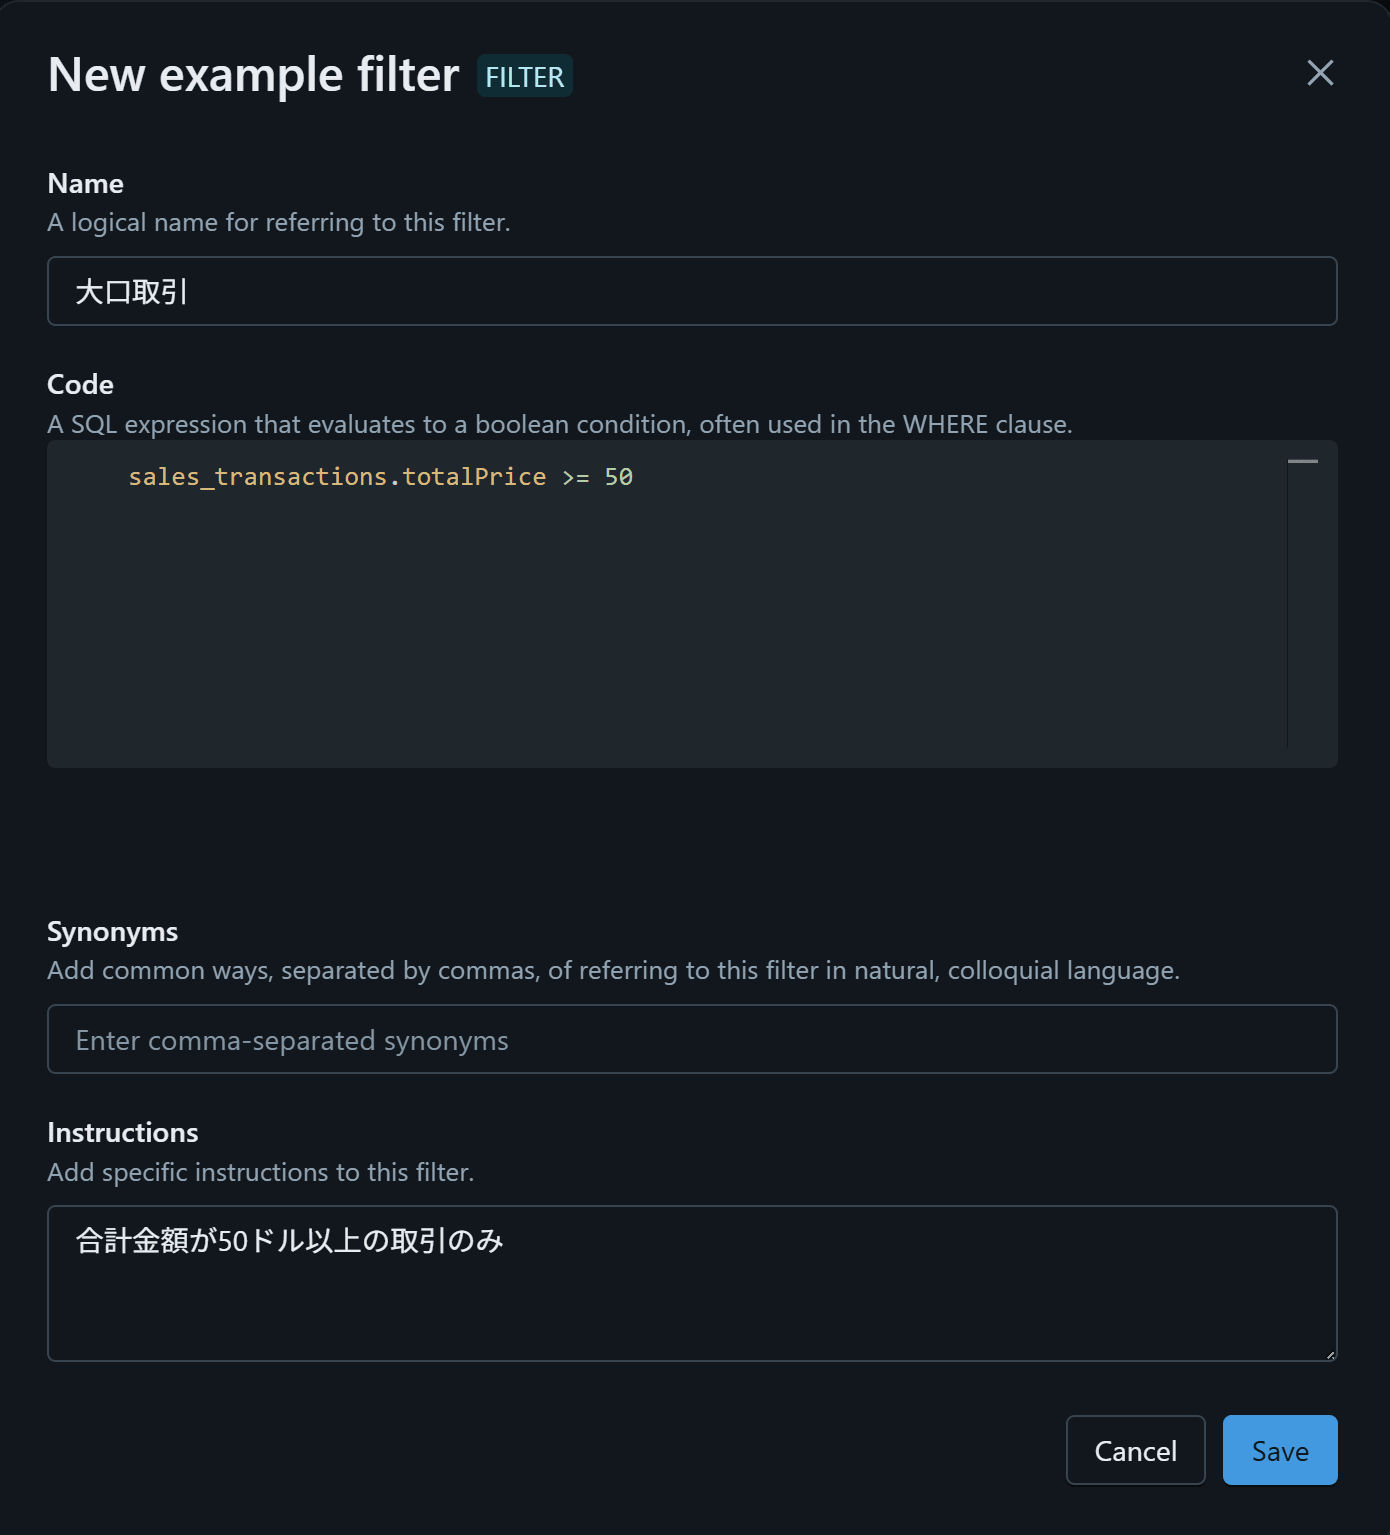The width and height of the screenshot is (1390, 1535).
Task: Click the resize handle of Instructions textarea
Action: pyautogui.click(x=1329, y=1354)
